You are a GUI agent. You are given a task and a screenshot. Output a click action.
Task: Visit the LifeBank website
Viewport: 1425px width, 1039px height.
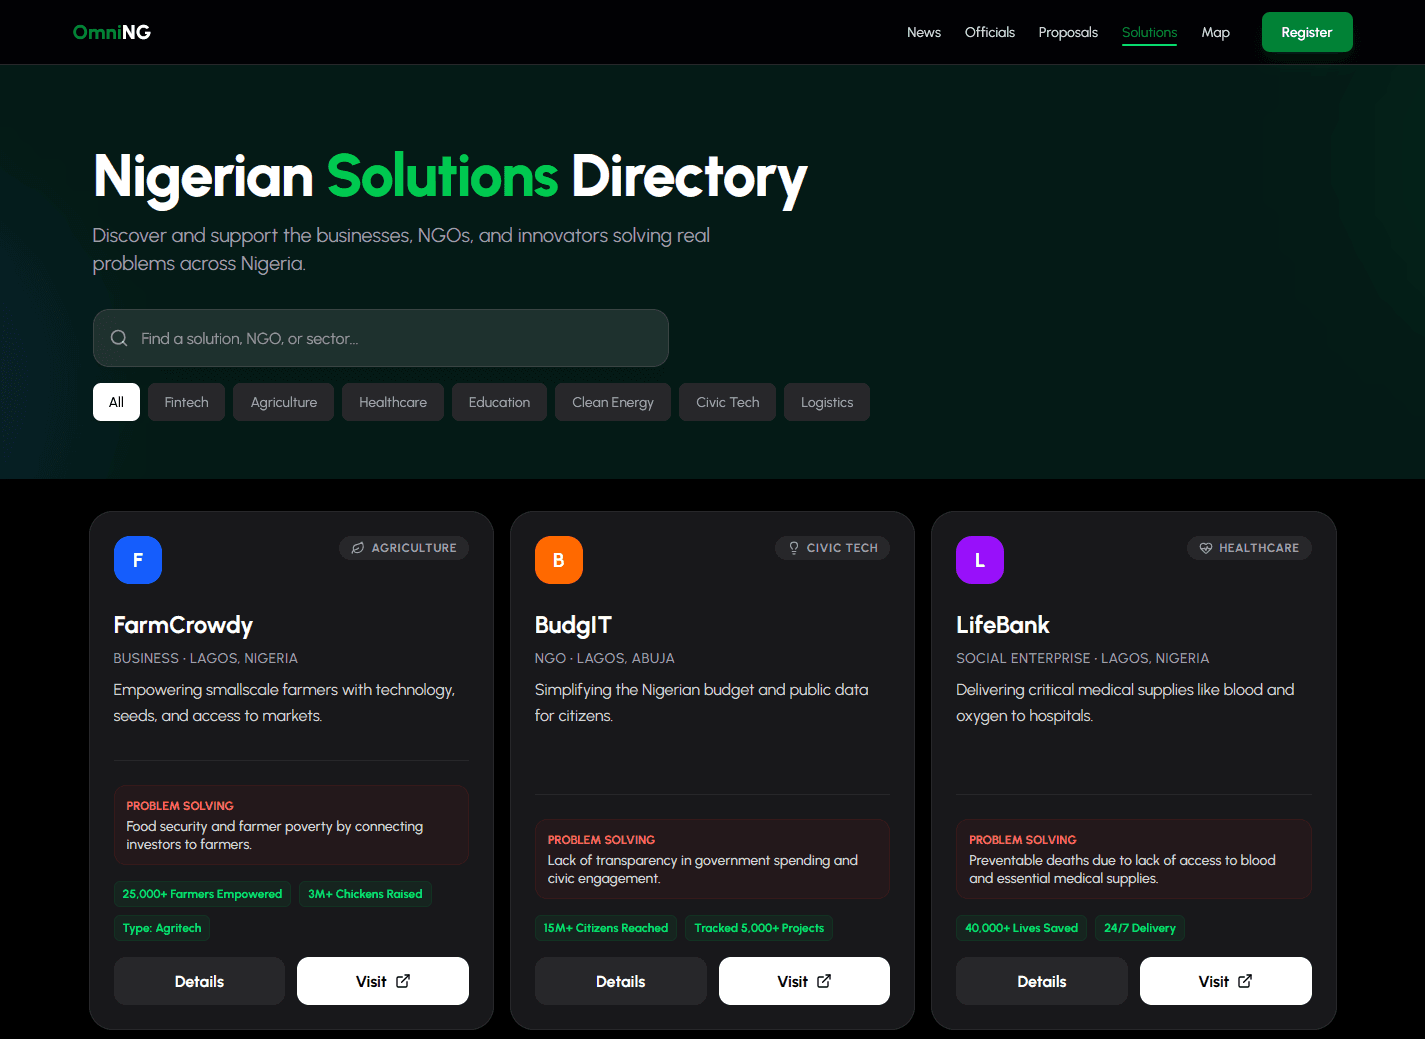coord(1225,981)
